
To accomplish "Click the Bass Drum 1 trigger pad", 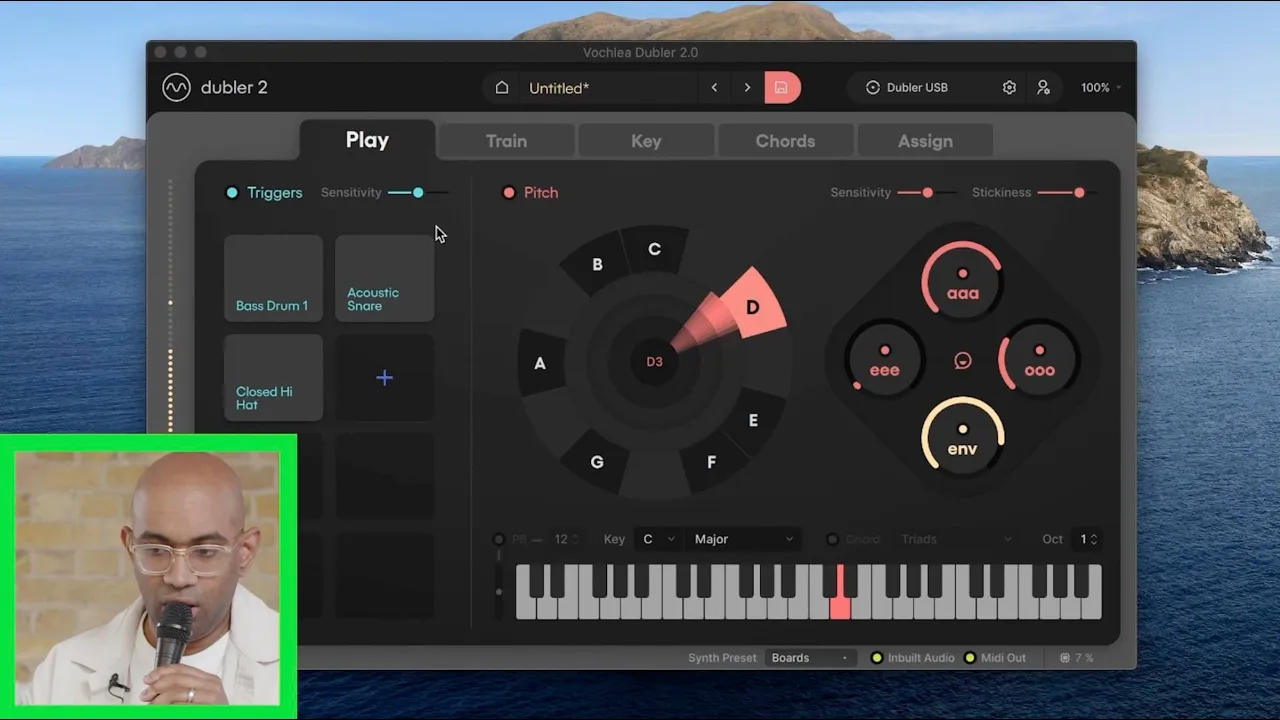I will coord(273,278).
